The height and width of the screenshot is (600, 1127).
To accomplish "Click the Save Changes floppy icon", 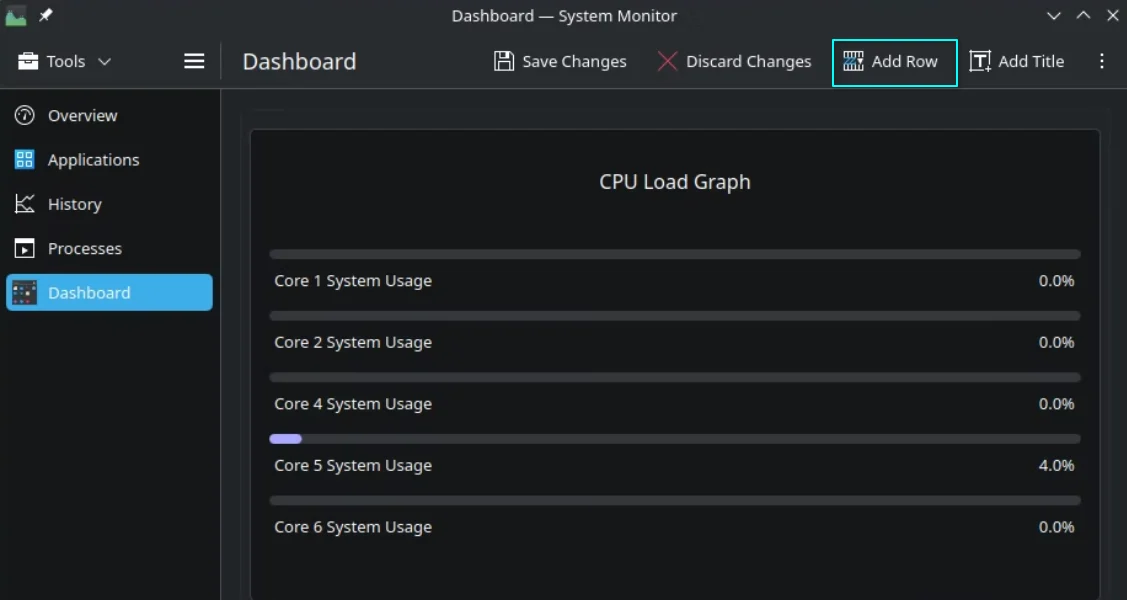I will (504, 61).
